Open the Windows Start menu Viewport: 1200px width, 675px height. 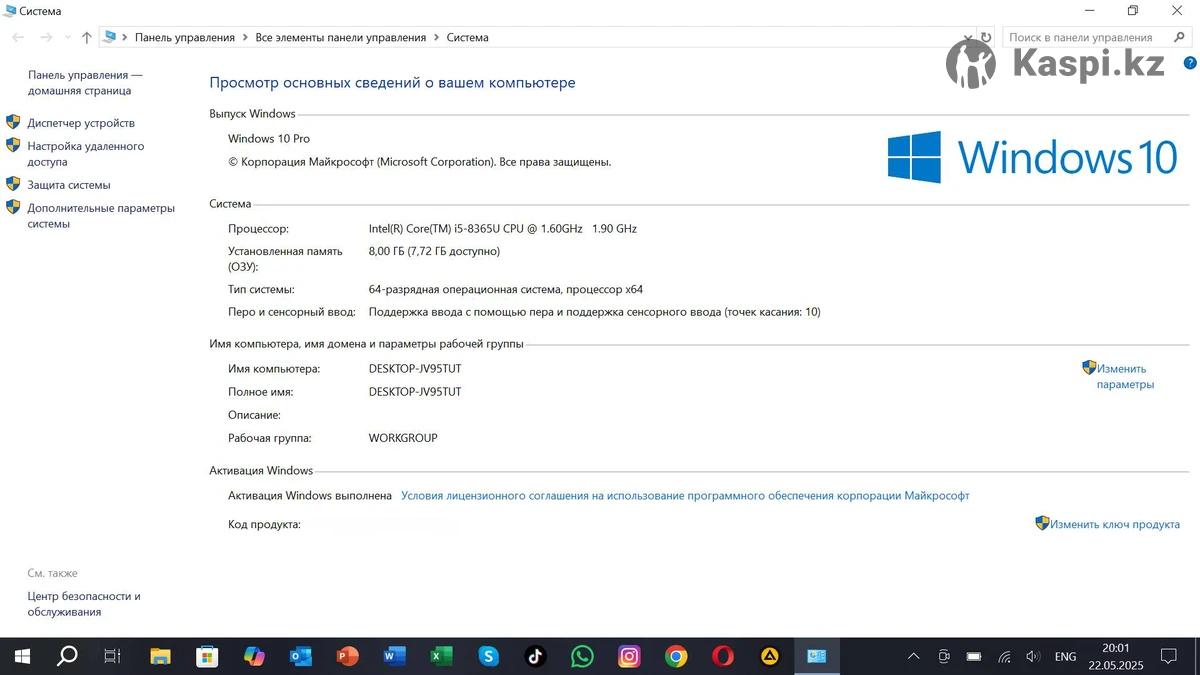click(x=21, y=657)
